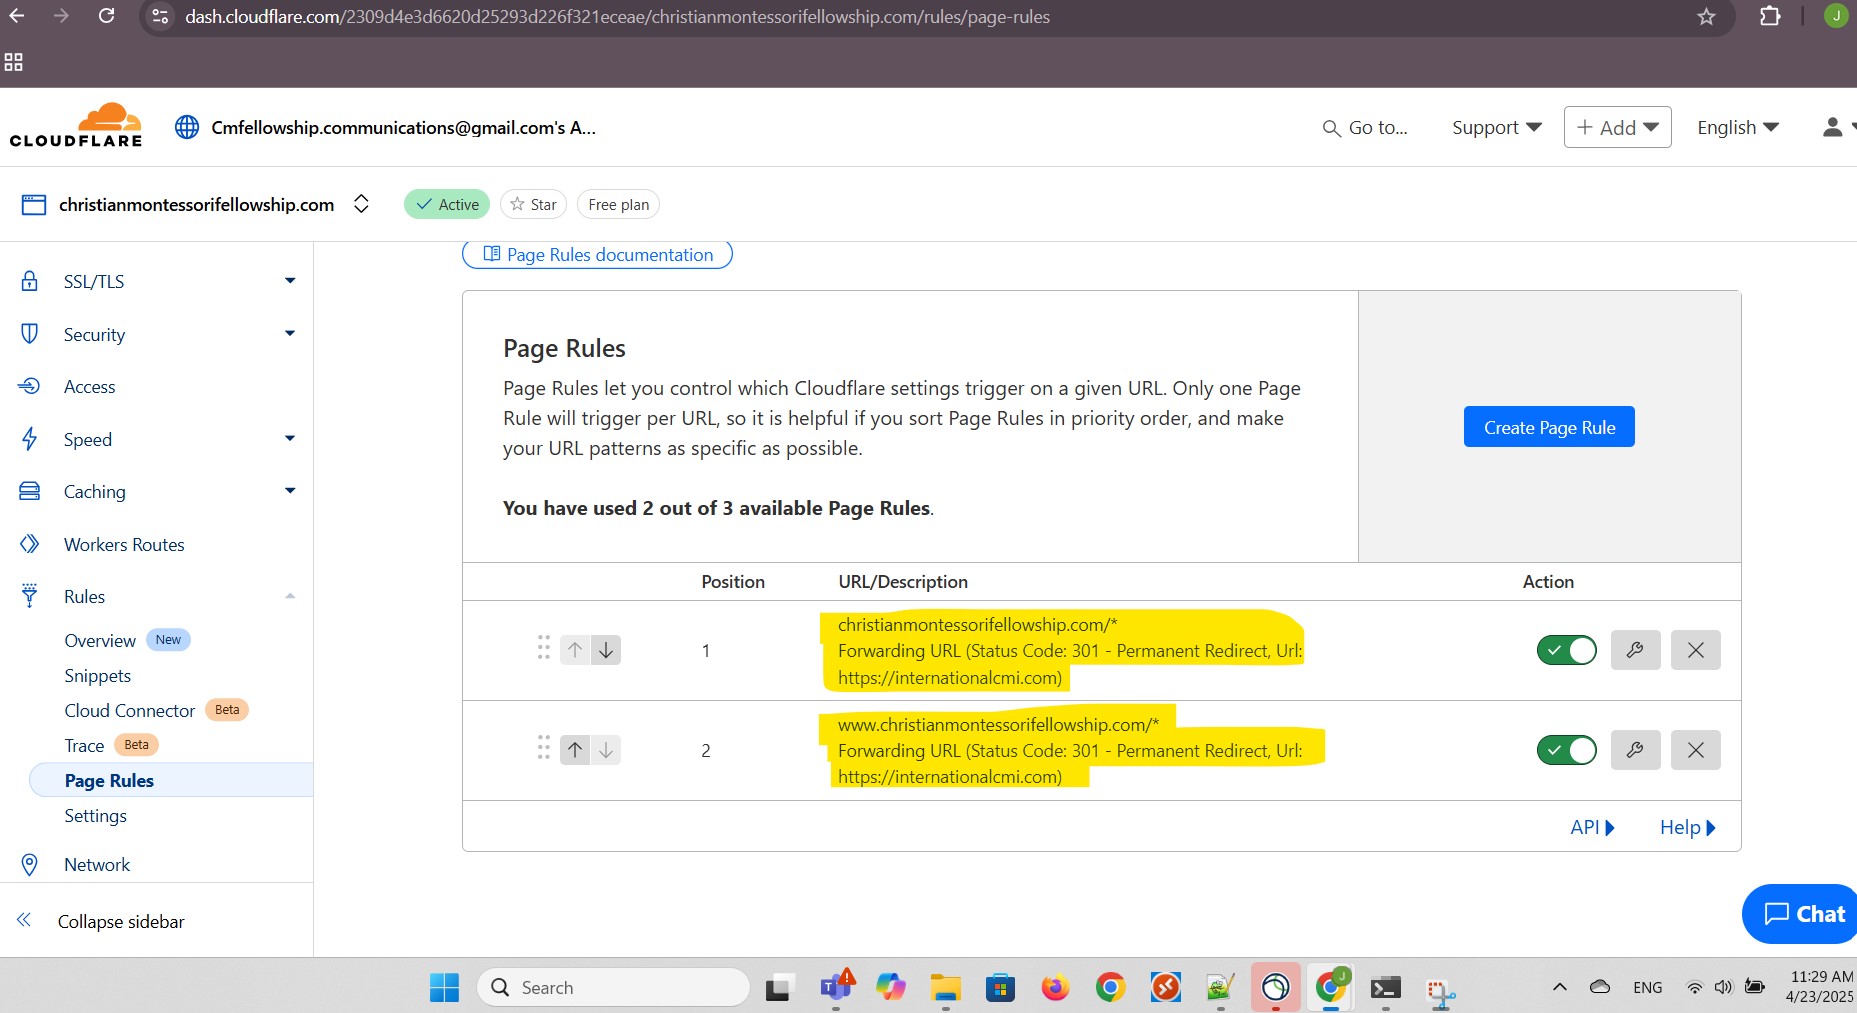Go to Rules Overview
The image size is (1857, 1013).
coord(100,640)
